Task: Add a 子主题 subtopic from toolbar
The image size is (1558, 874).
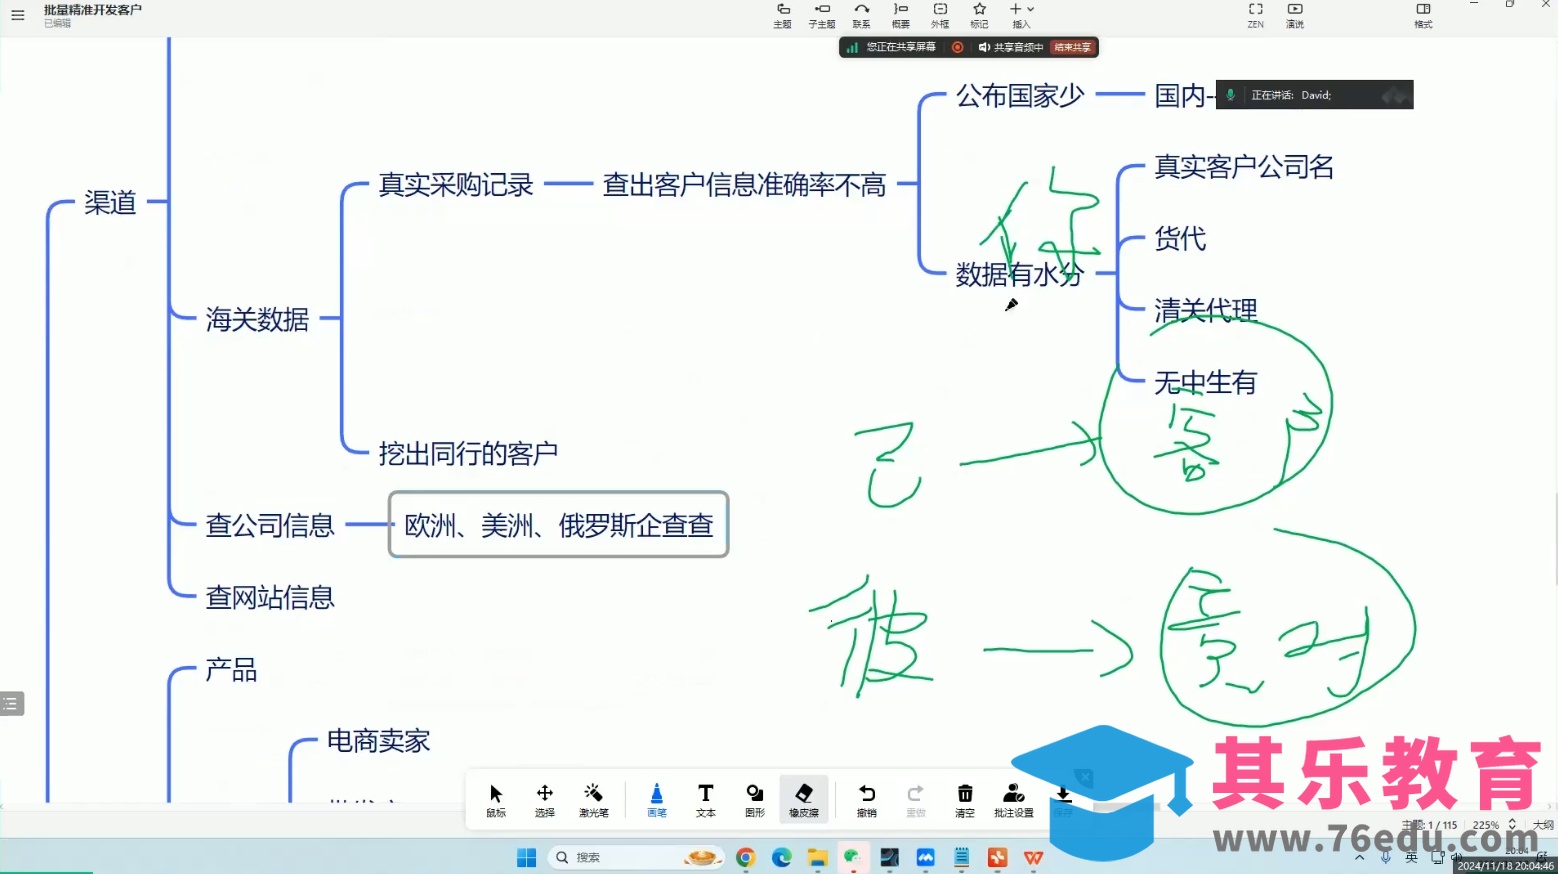Action: pyautogui.click(x=822, y=15)
